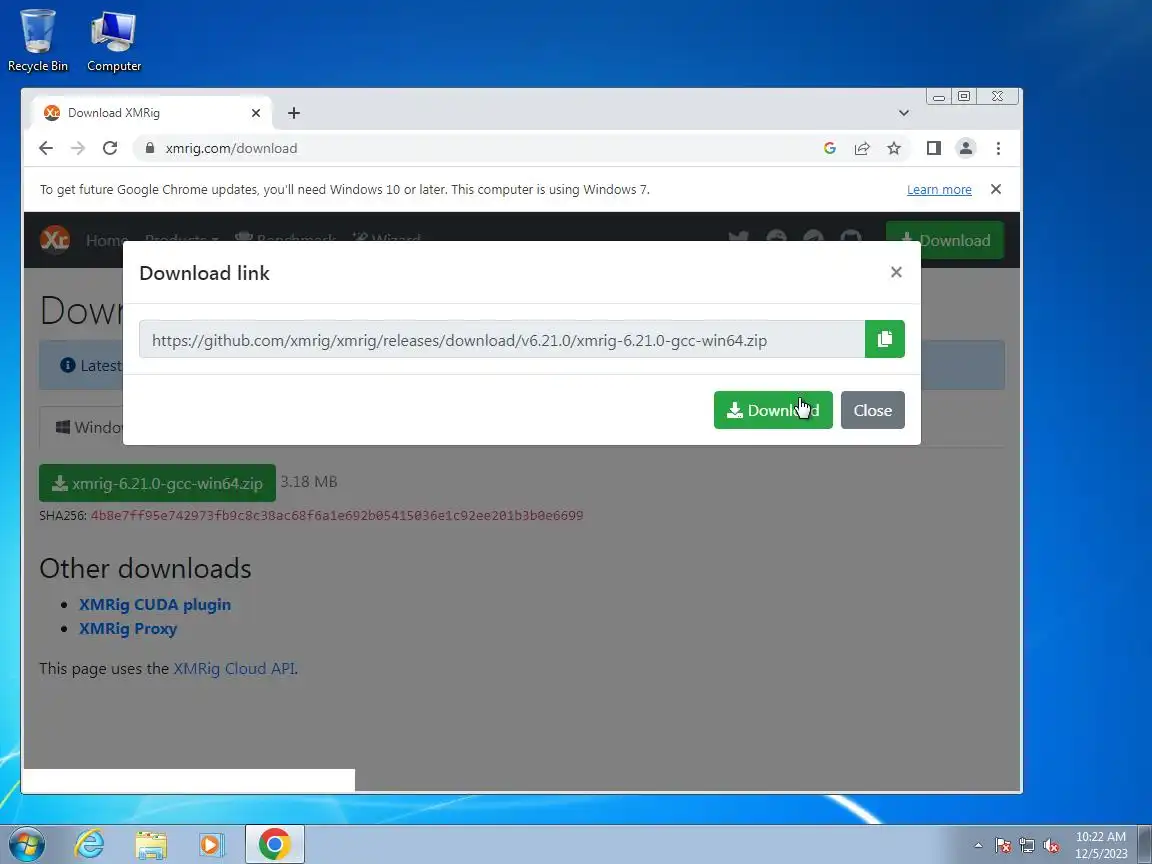Open the XMRig Cloud API link
The width and height of the screenshot is (1152, 864).
tap(234, 669)
